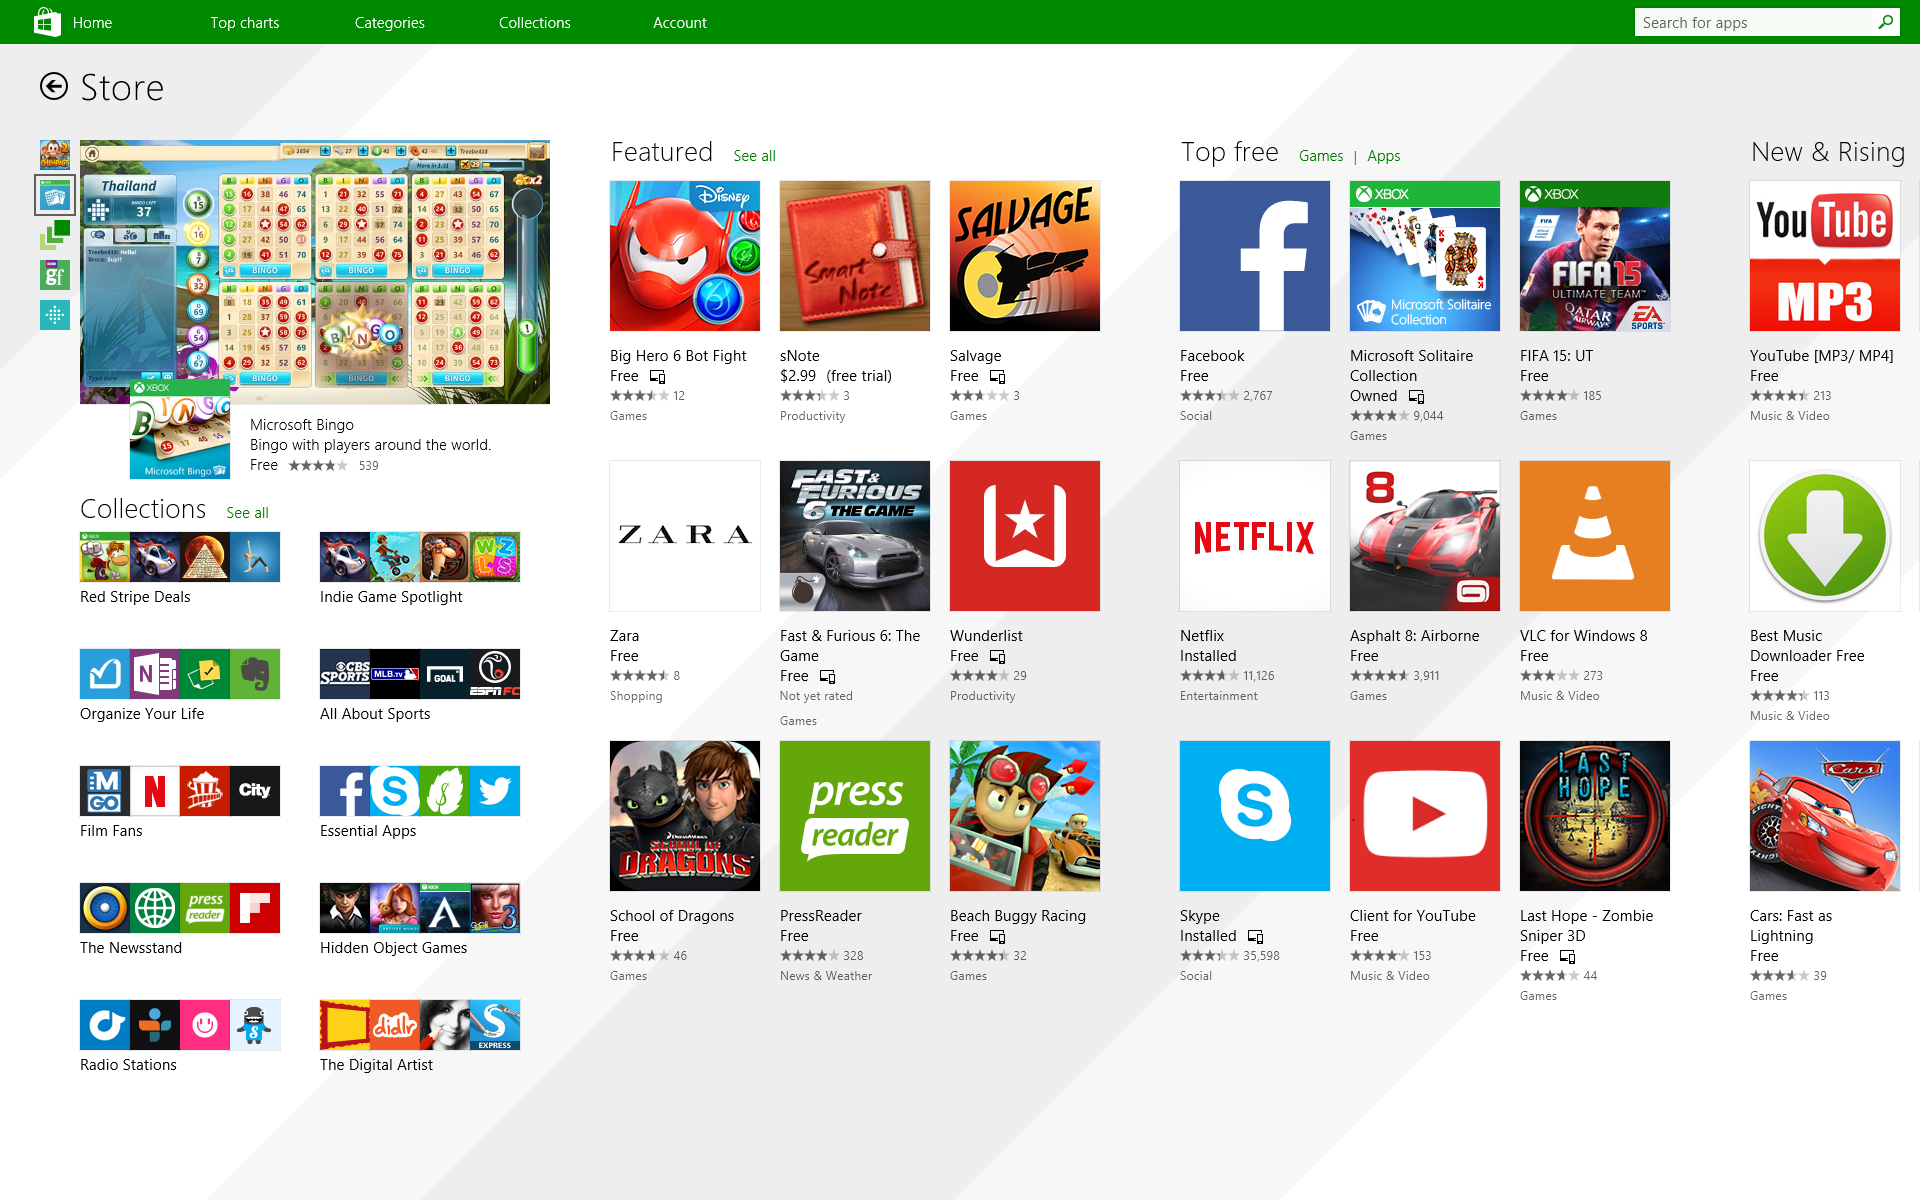Open Categories menu item
Image resolution: width=1920 pixels, height=1200 pixels.
390,21
